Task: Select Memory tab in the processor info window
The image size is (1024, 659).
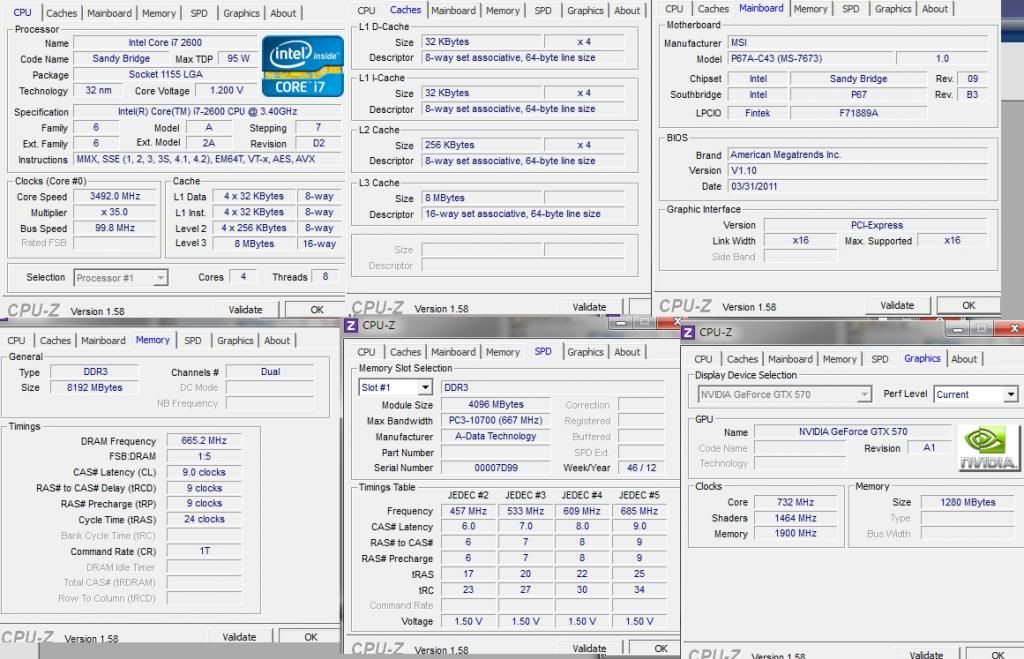Action: [x=159, y=13]
